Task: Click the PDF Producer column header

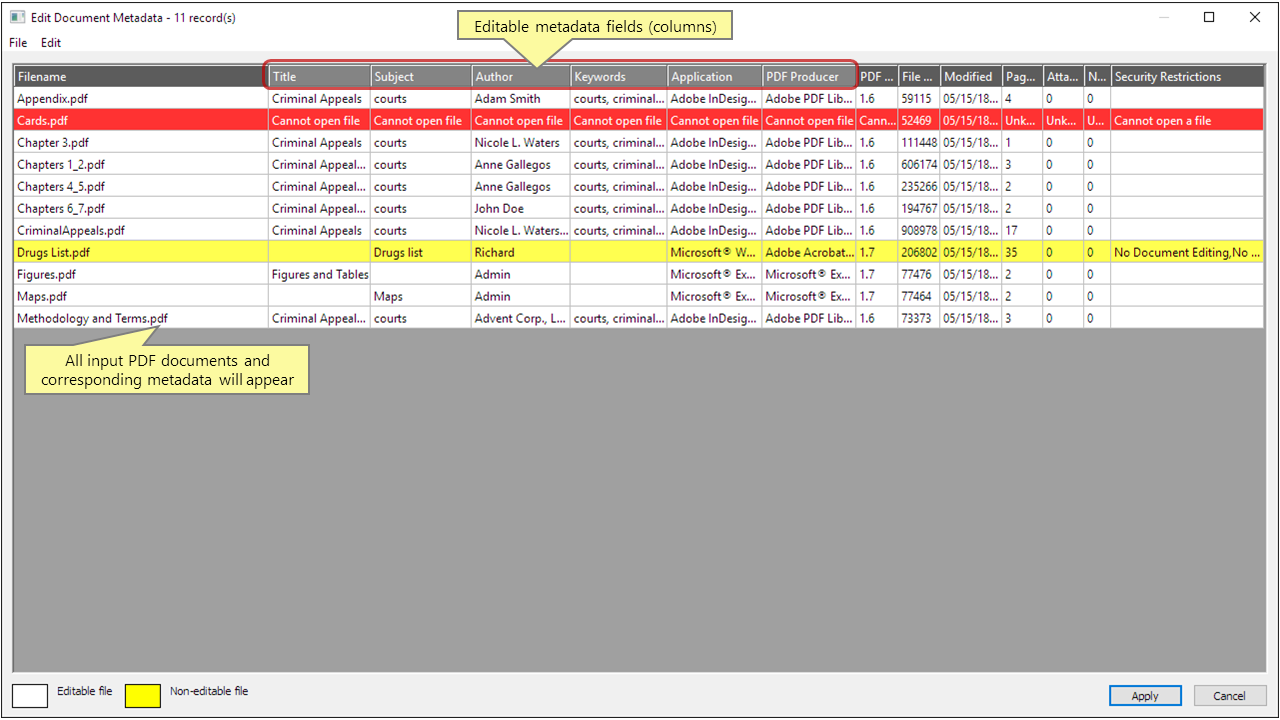Action: coord(808,76)
